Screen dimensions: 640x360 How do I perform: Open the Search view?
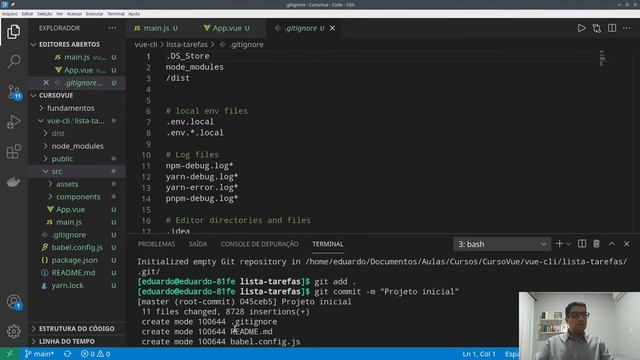tap(13, 62)
